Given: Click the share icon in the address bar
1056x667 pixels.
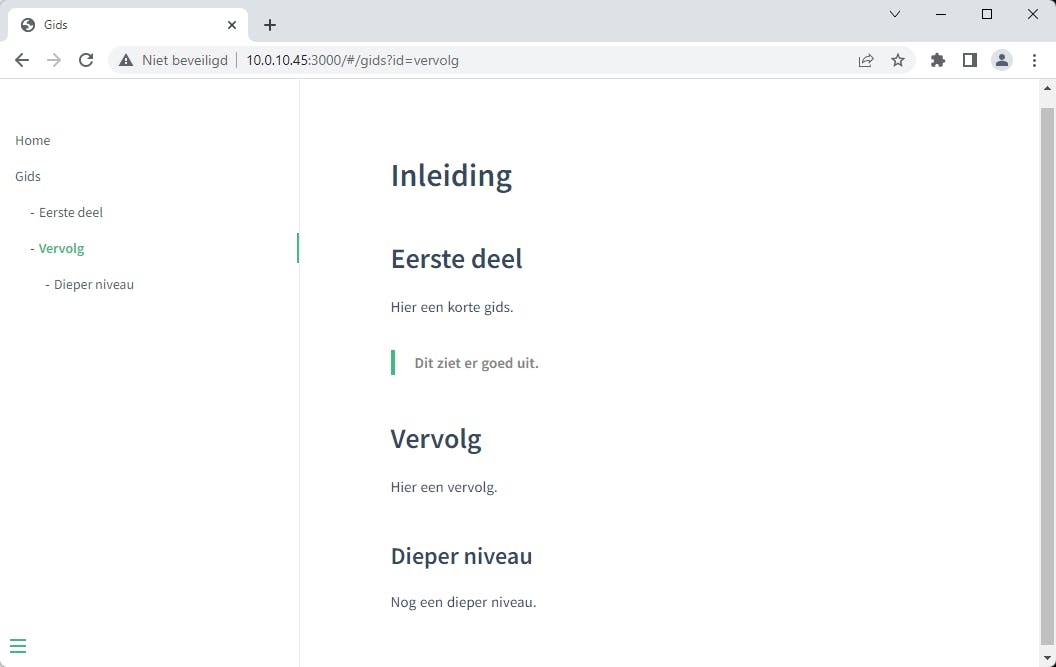Looking at the screenshot, I should coord(866,60).
